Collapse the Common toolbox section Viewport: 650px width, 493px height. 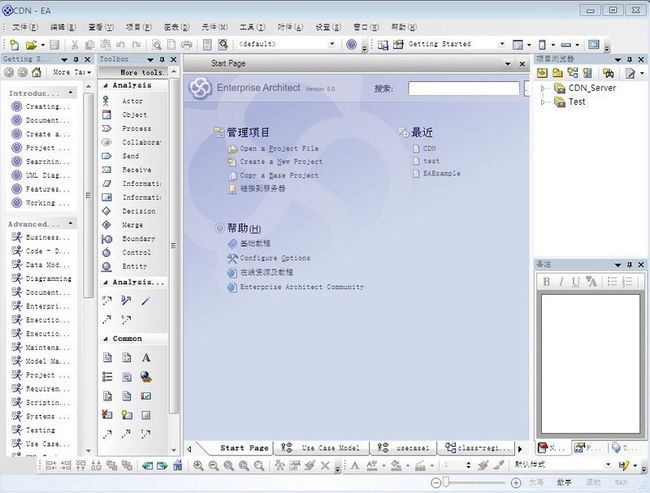pyautogui.click(x=106, y=339)
